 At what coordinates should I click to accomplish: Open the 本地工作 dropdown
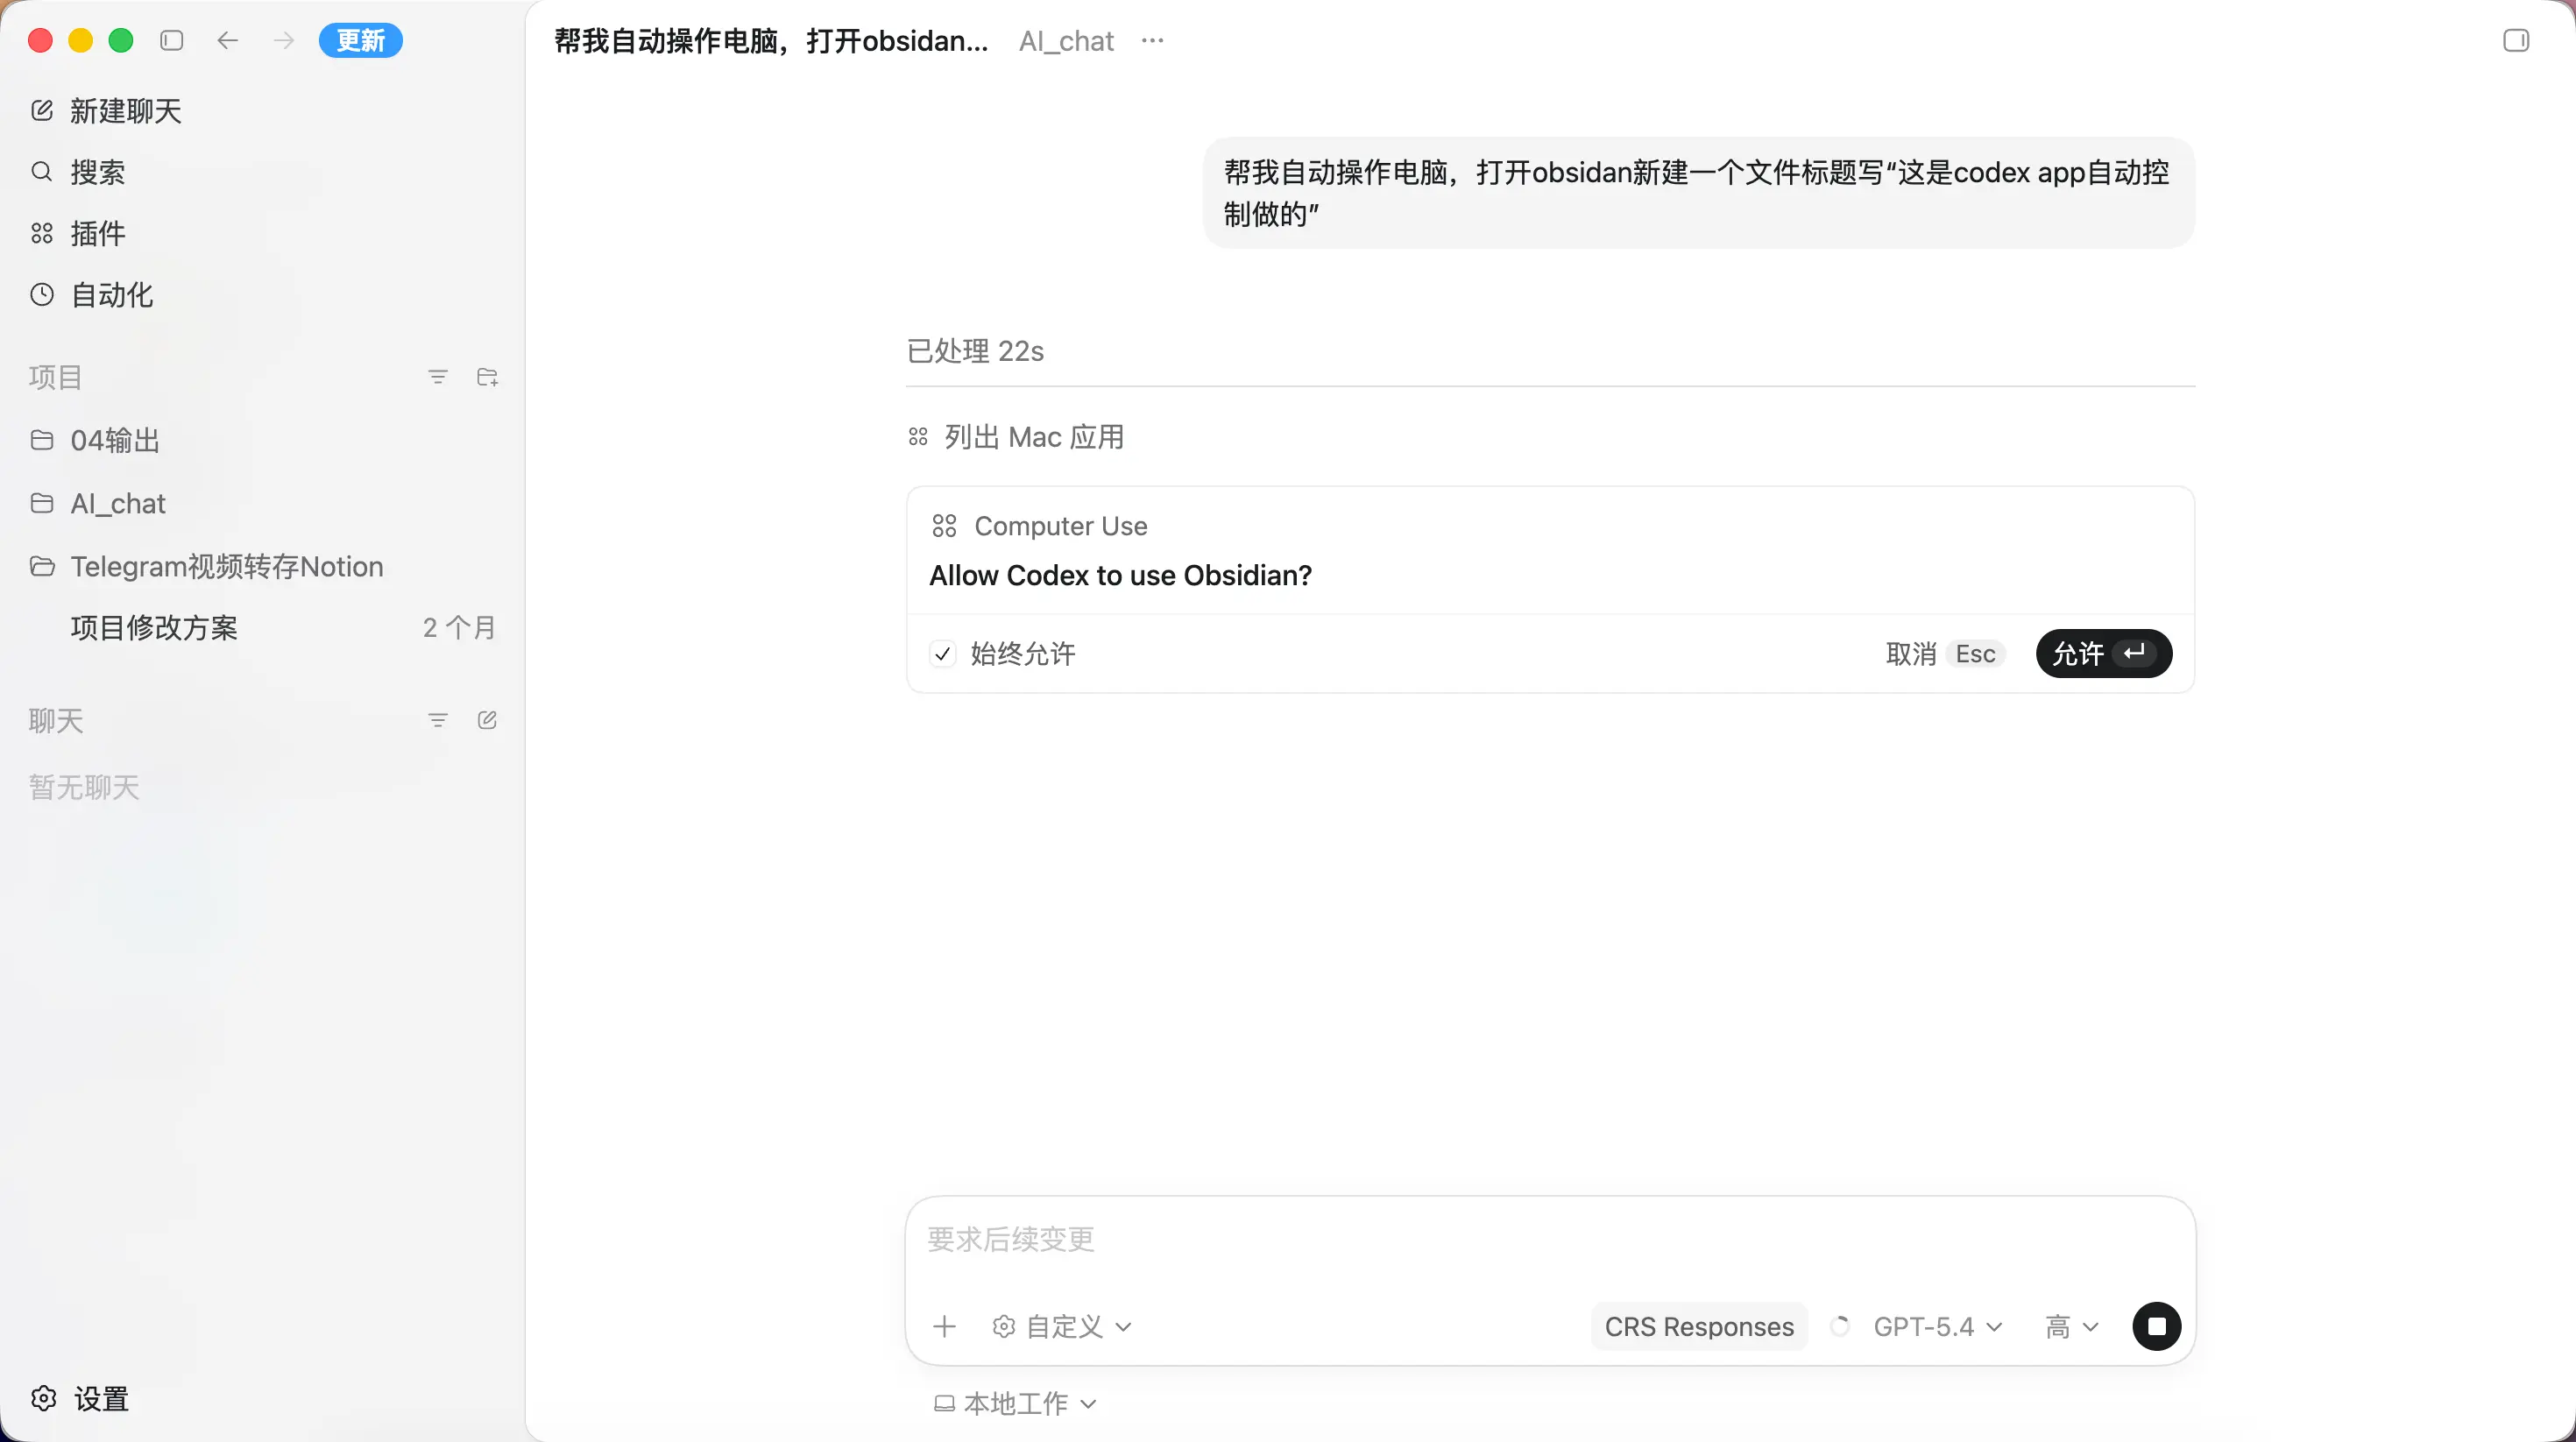click(1016, 1403)
